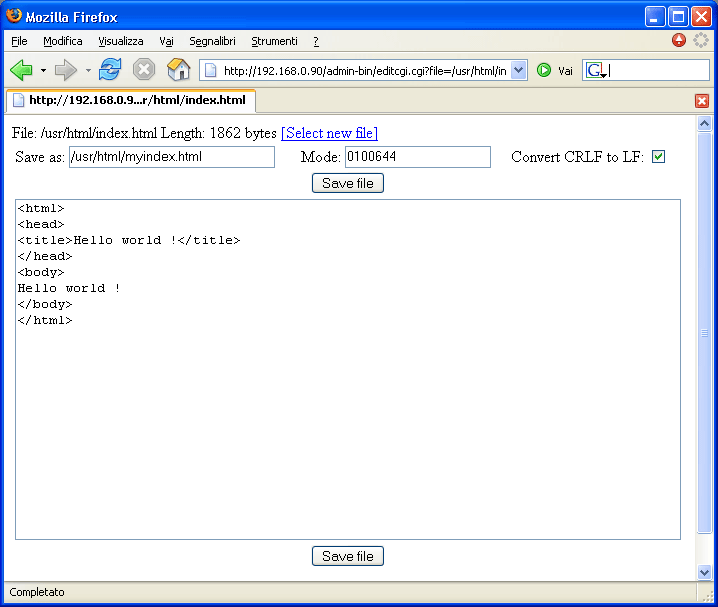This screenshot has width=718, height=607.
Task: Minimize the Firefox window
Action: click(x=655, y=17)
